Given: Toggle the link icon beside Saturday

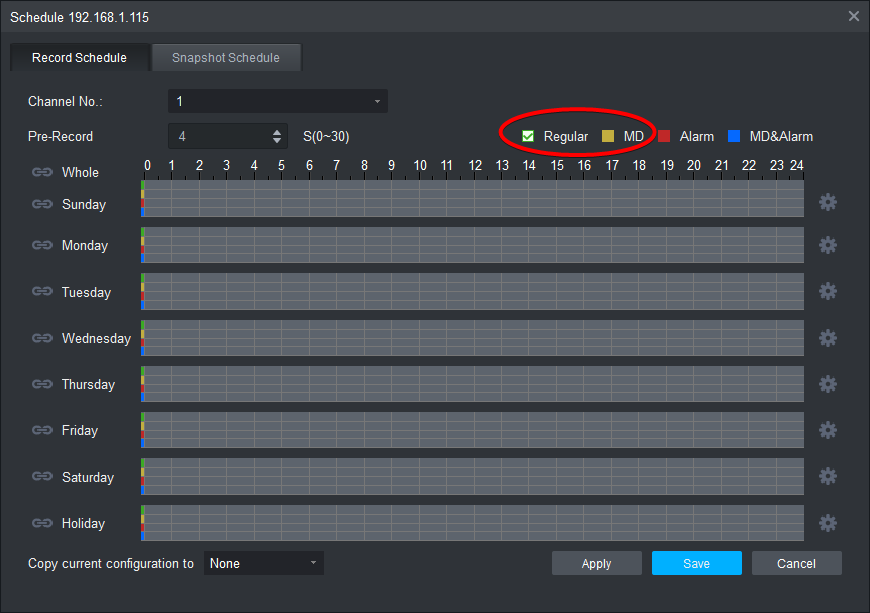Looking at the screenshot, I should coord(42,477).
